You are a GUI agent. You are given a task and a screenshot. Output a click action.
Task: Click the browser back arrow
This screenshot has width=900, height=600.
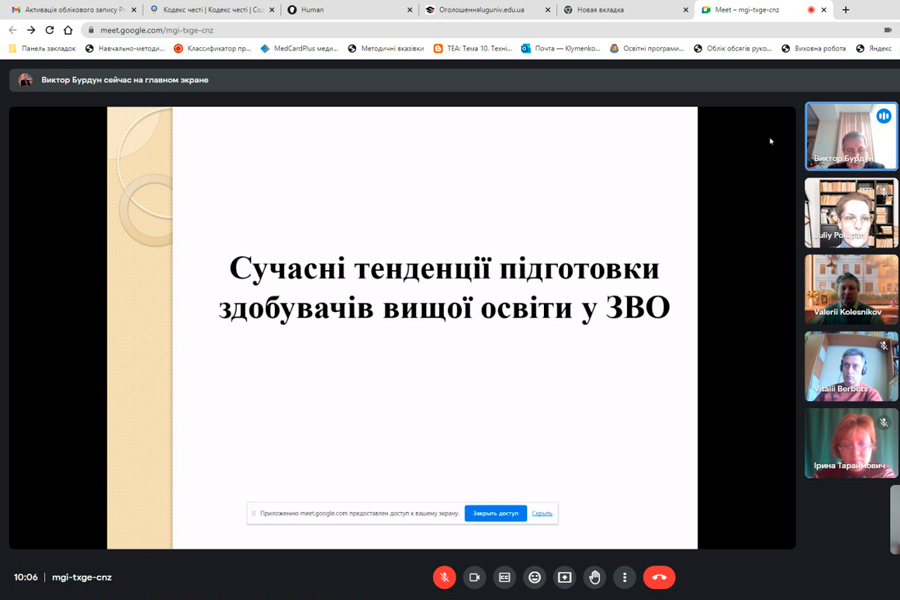(x=13, y=30)
